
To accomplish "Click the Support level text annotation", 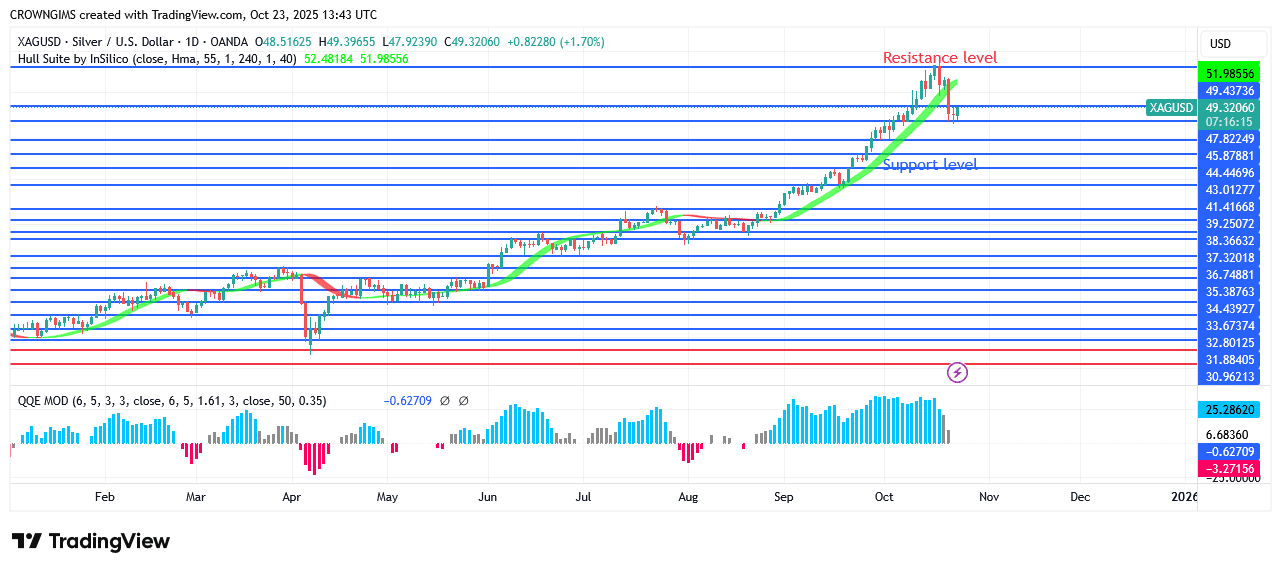I will pyautogui.click(x=929, y=165).
